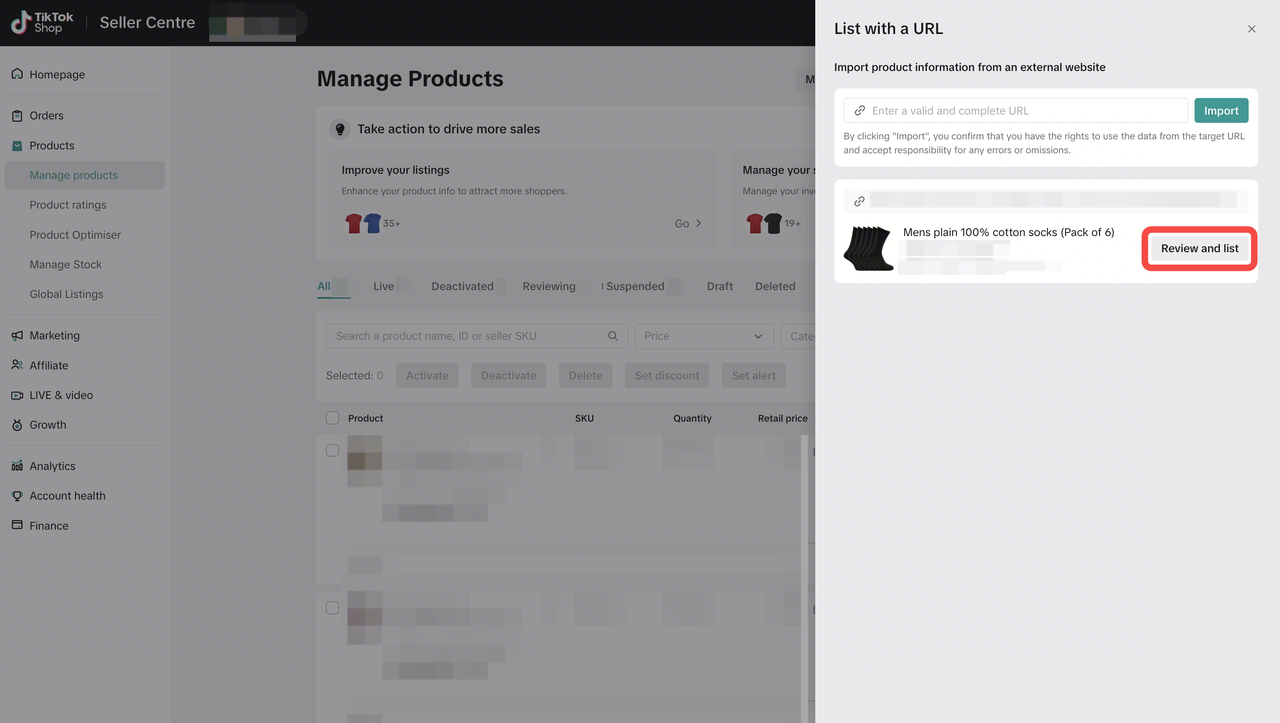The image size is (1280, 723).
Task: Switch to the Live tab
Action: [384, 286]
